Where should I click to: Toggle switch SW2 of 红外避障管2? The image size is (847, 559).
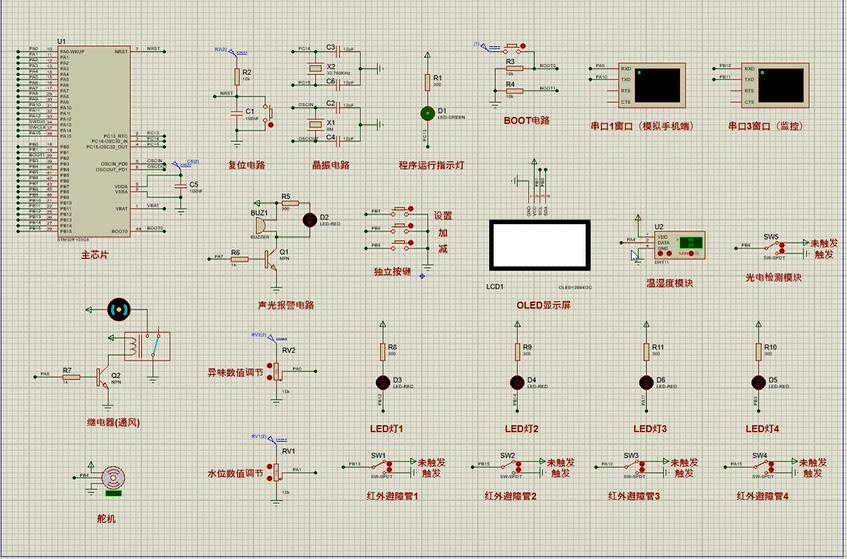coord(510,468)
